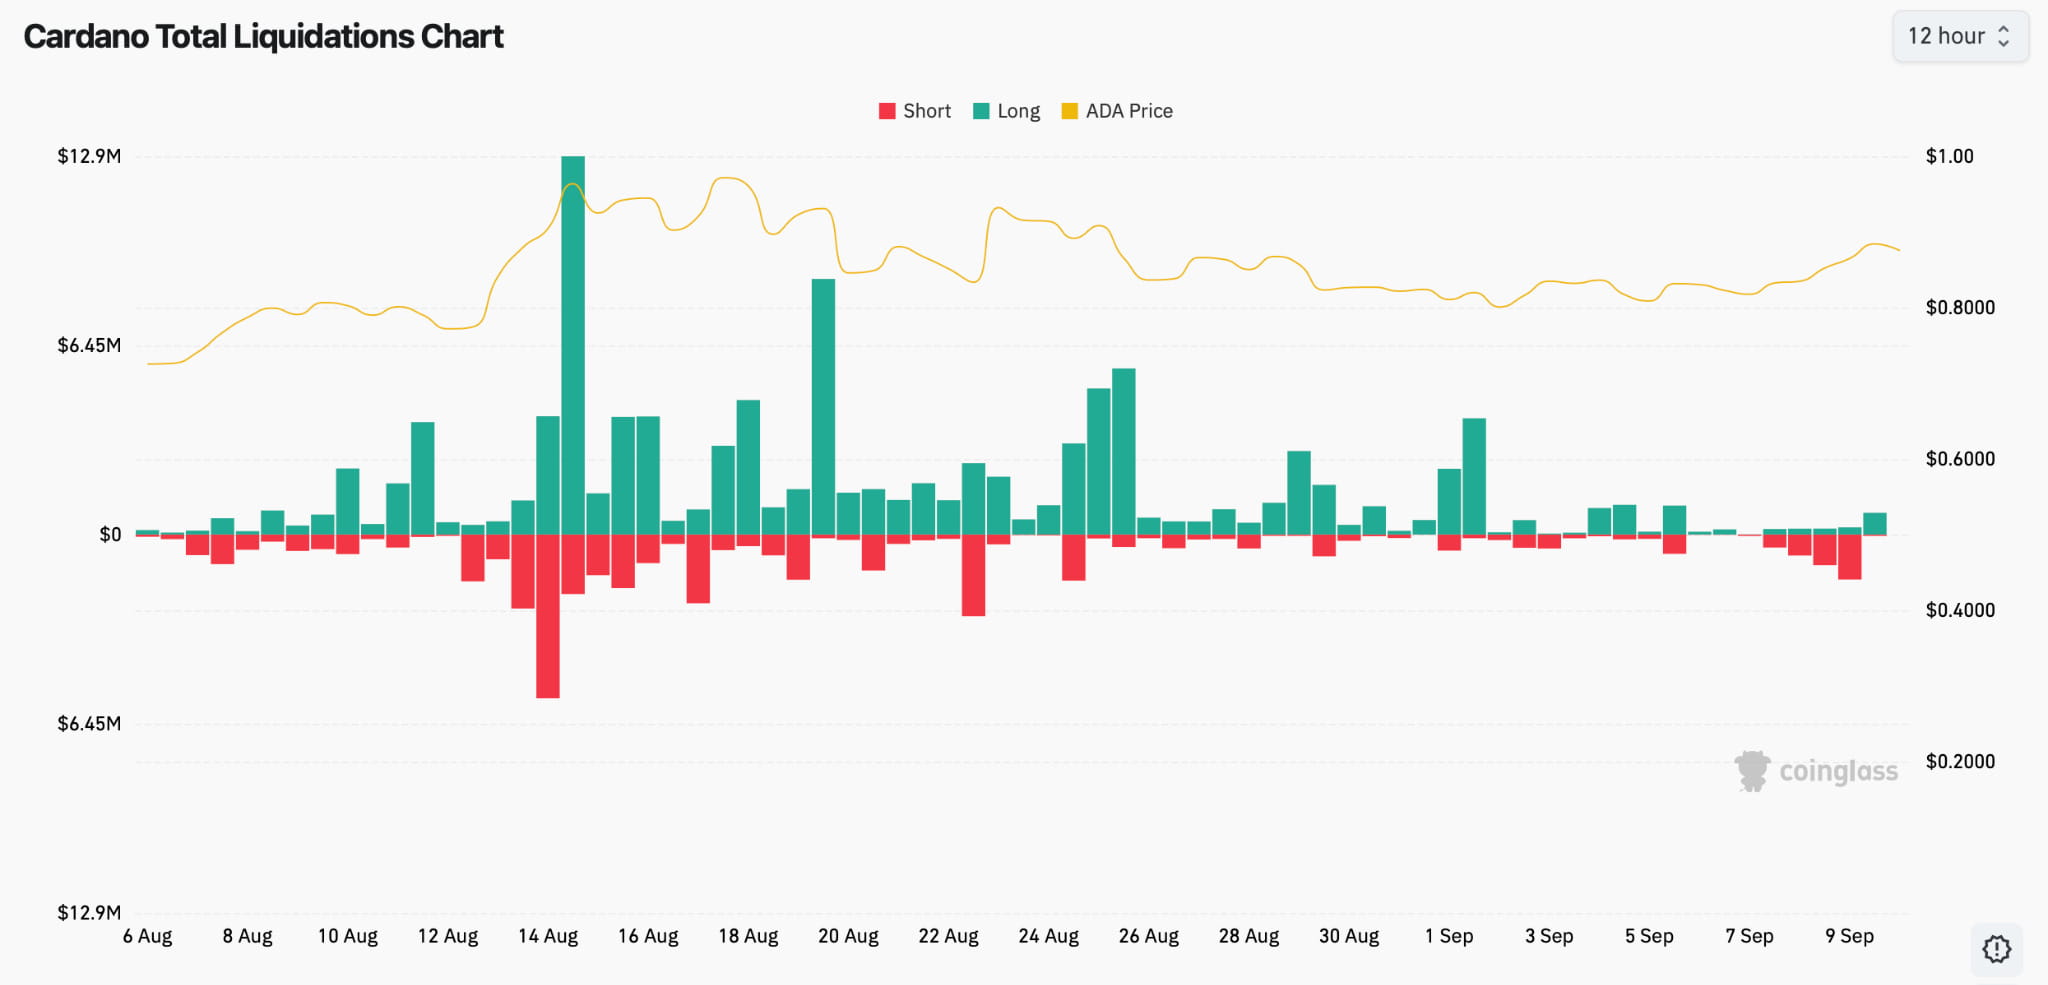Click the yellow ADA Price legend swatch
The image size is (2048, 985).
(1070, 111)
